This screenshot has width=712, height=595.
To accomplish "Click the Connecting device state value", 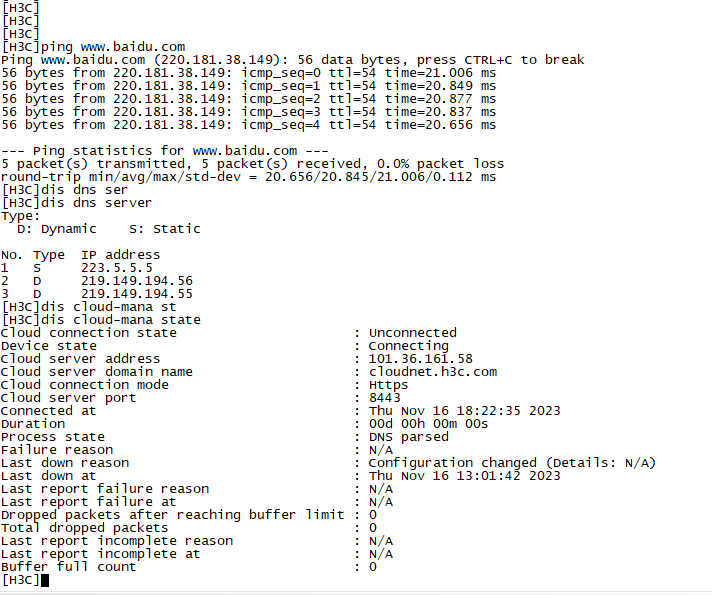I will point(408,346).
